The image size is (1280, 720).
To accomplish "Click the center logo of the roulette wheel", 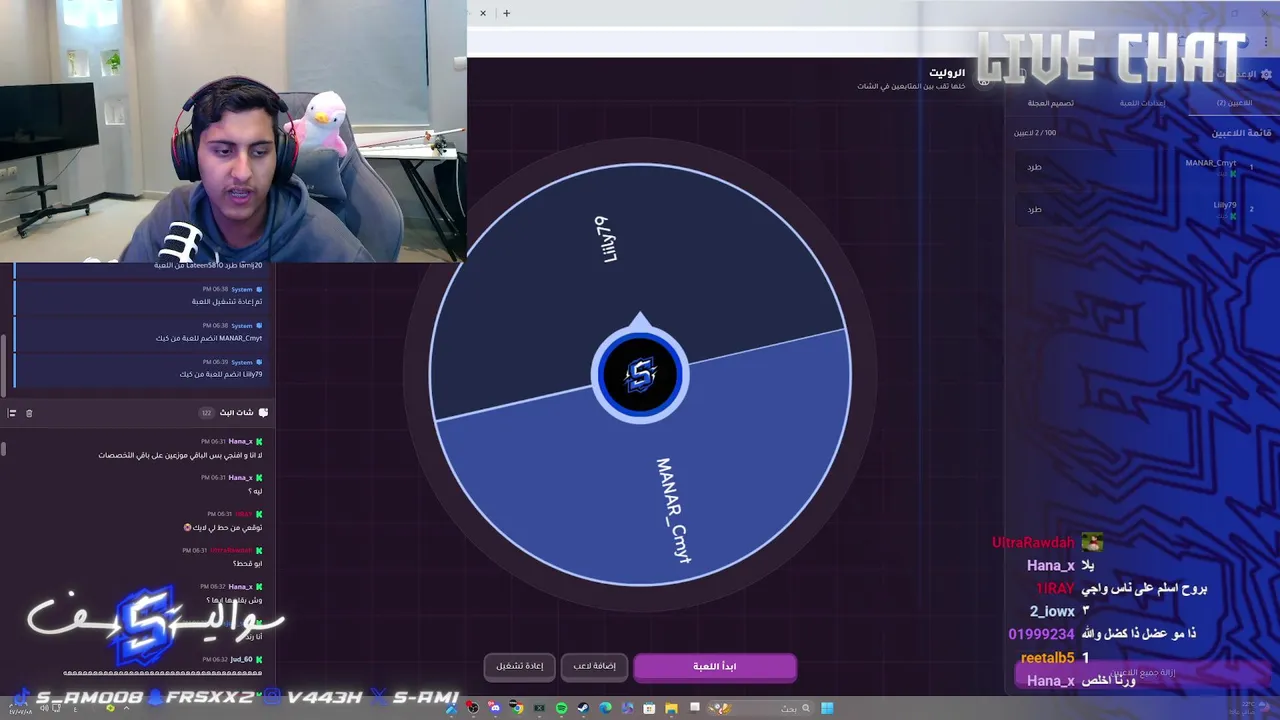I will [x=640, y=375].
